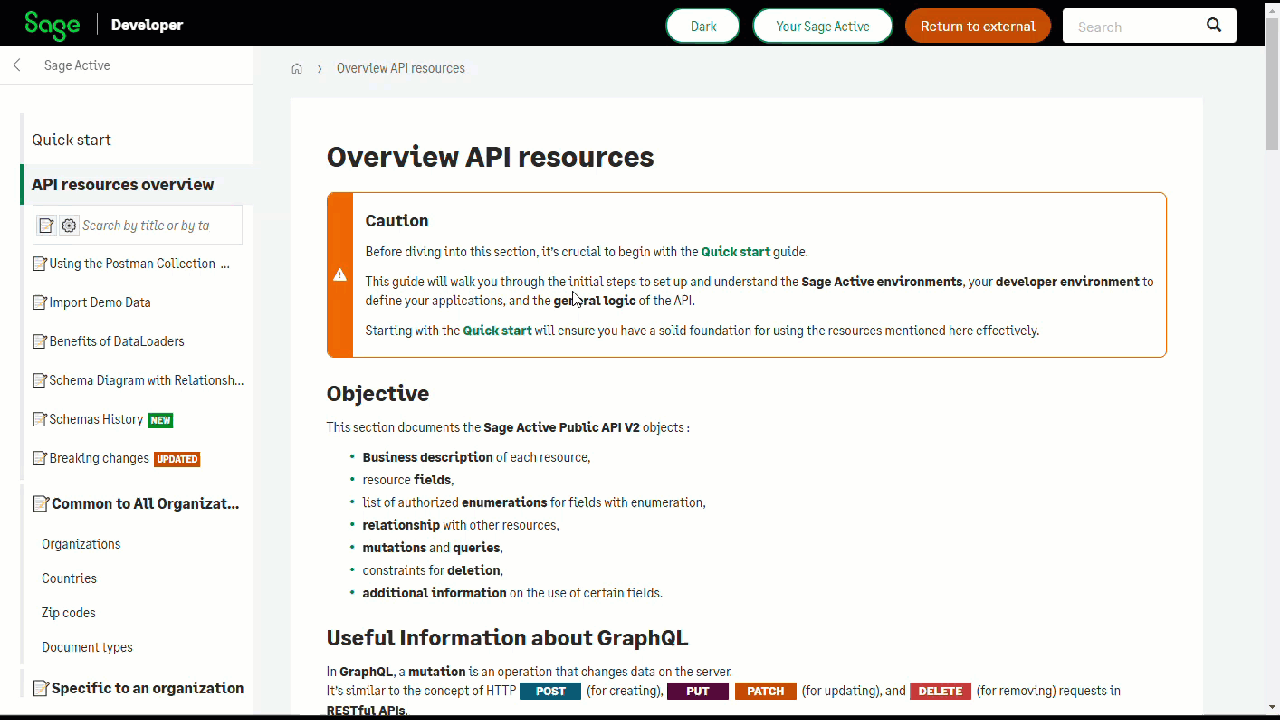
Task: Click the NEW badge on Schemas History
Action: click(161, 421)
